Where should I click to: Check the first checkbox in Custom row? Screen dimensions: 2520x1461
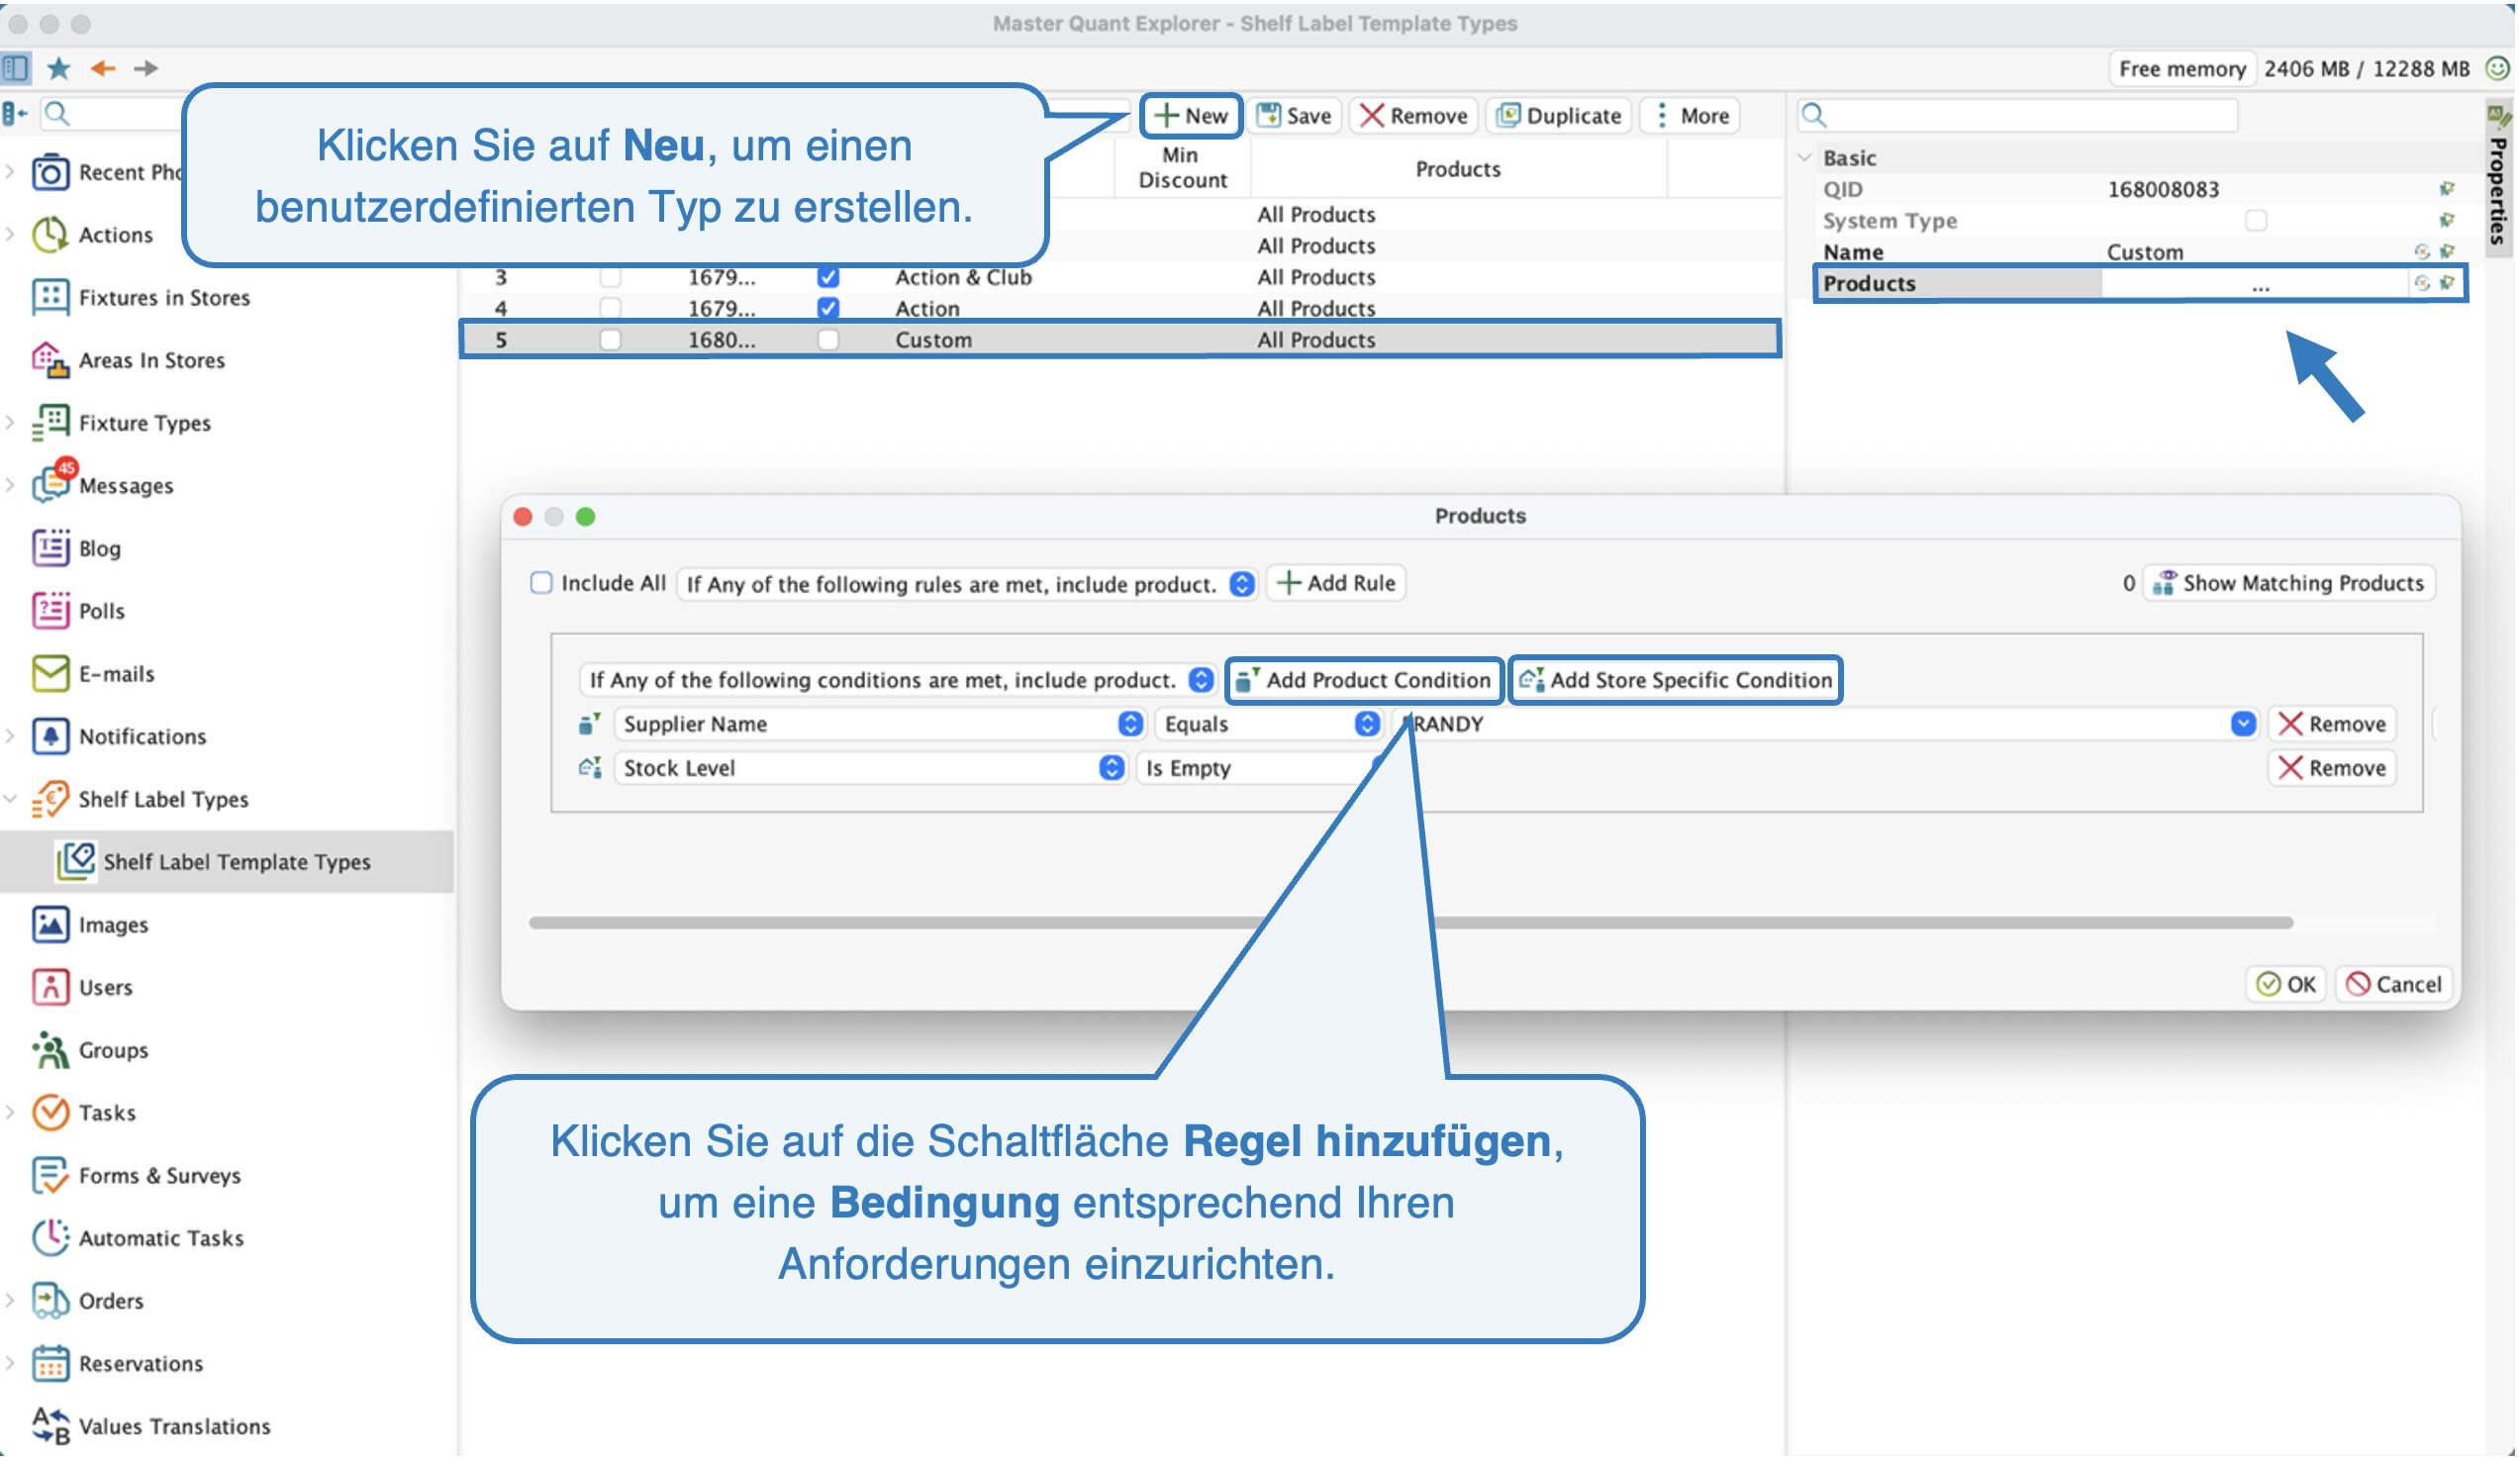coord(611,340)
